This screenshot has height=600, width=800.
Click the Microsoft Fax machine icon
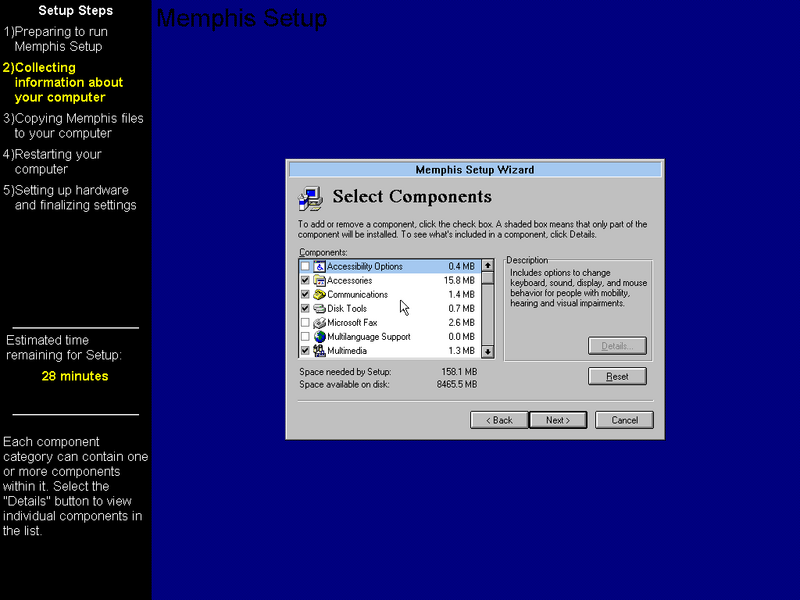319,322
